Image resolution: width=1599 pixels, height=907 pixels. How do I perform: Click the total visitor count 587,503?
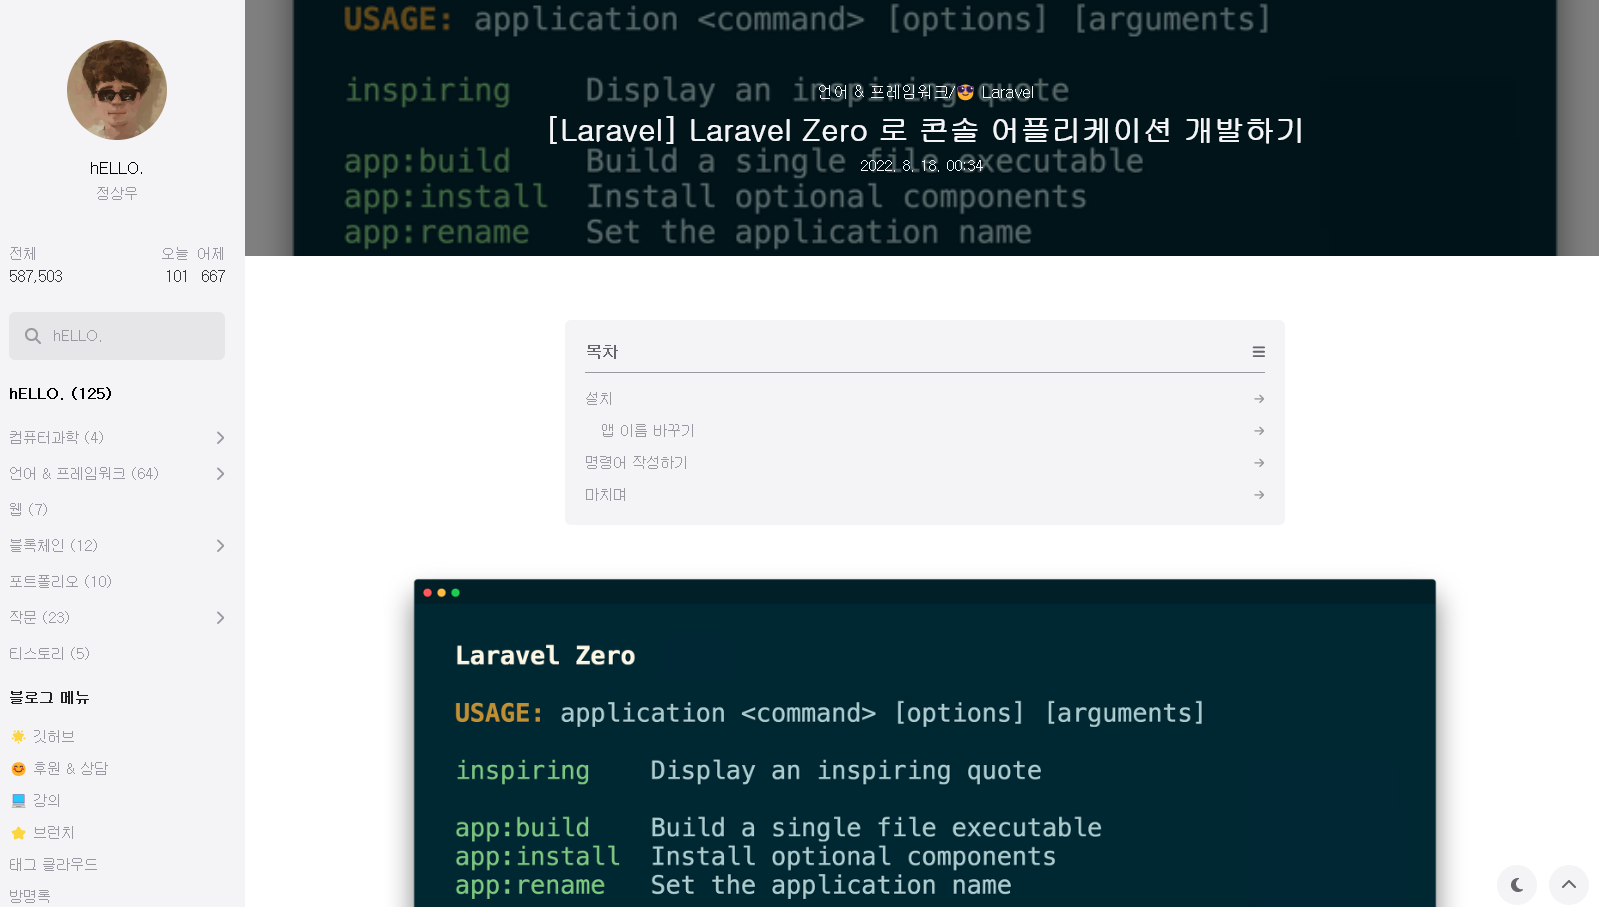pyautogui.click(x=36, y=276)
